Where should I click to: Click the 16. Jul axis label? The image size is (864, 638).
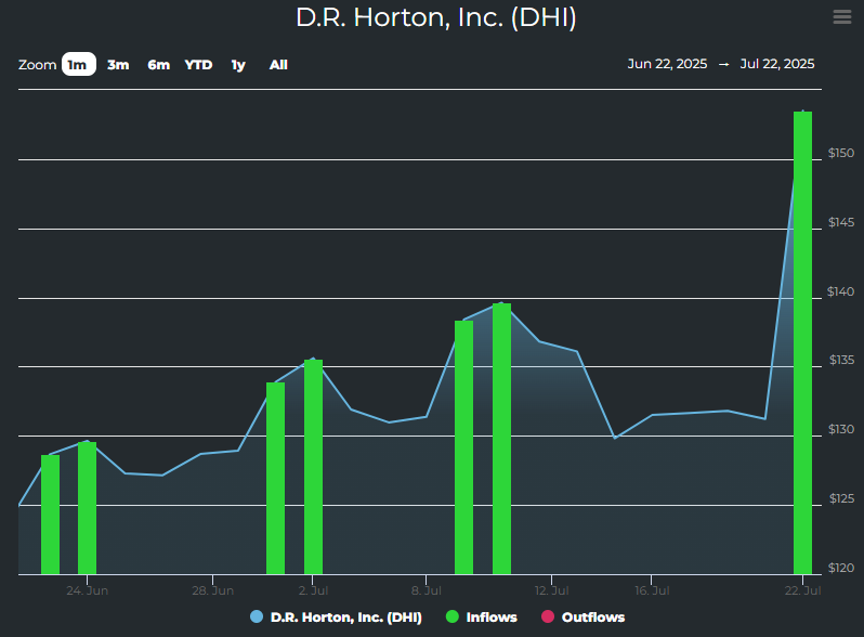(x=652, y=591)
